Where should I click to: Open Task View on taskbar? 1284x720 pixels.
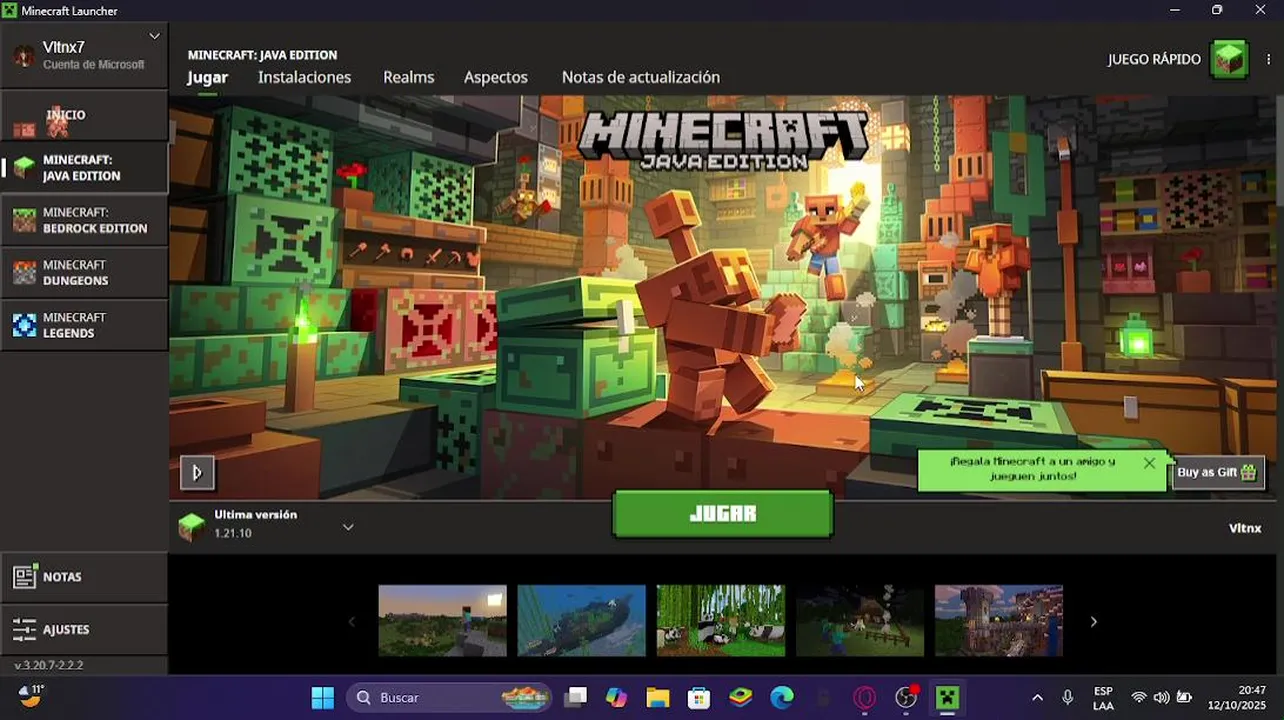coord(575,697)
